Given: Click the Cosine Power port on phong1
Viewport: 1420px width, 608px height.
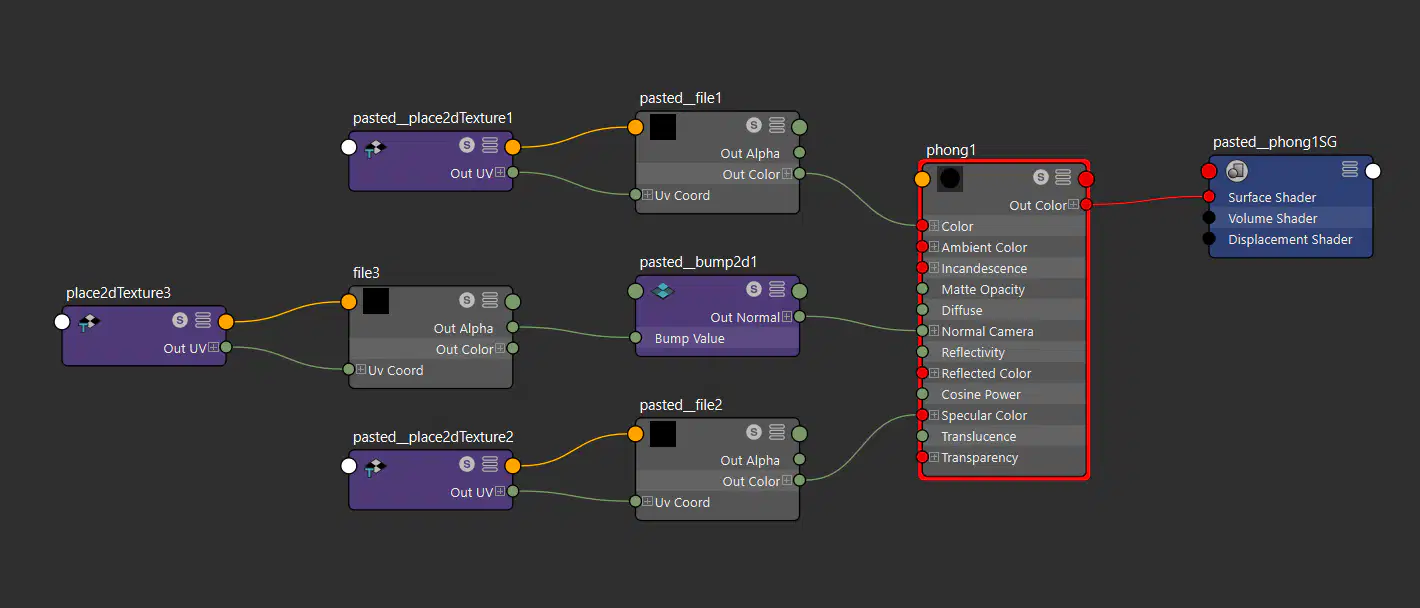Looking at the screenshot, I should [x=922, y=394].
